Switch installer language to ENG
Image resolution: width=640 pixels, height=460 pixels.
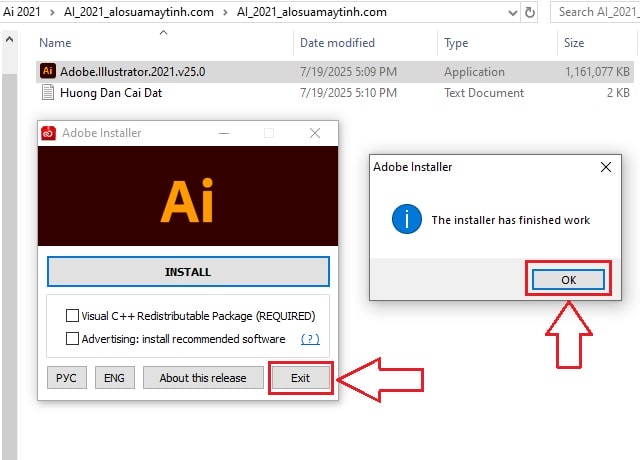[x=115, y=378]
